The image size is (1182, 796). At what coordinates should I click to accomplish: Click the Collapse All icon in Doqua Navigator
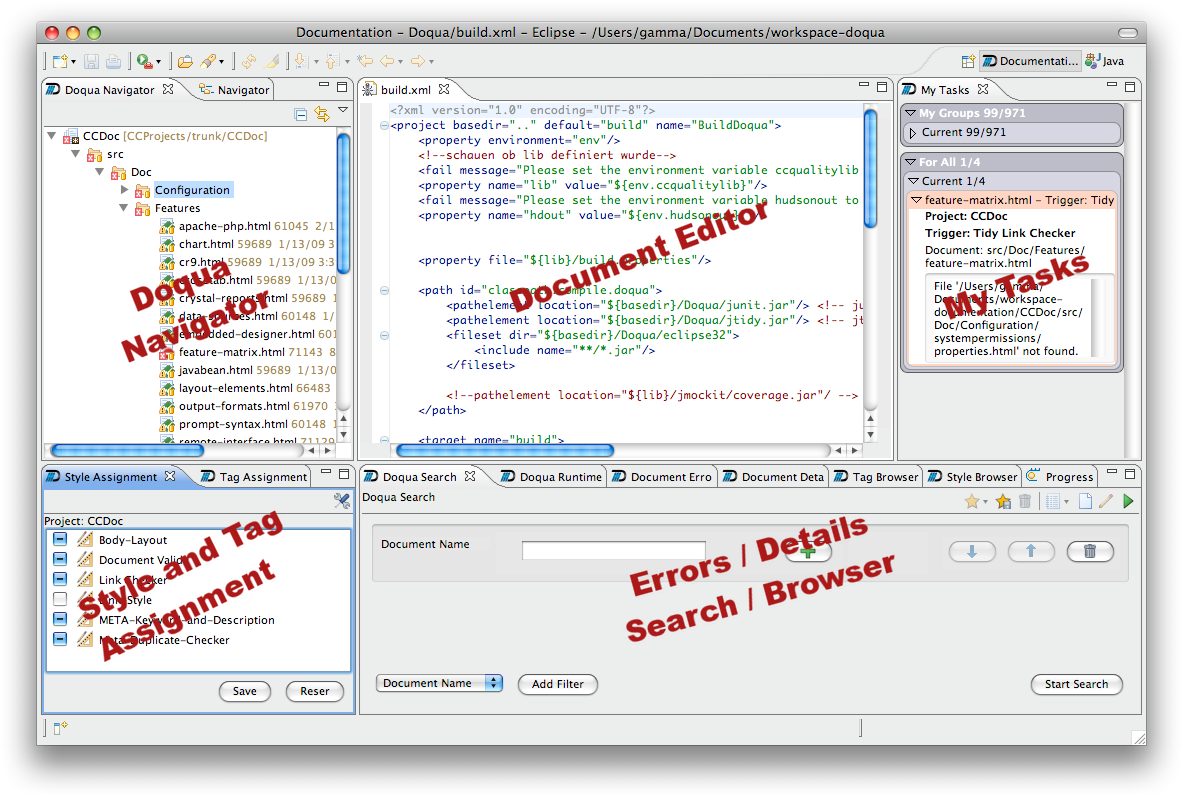[x=301, y=114]
